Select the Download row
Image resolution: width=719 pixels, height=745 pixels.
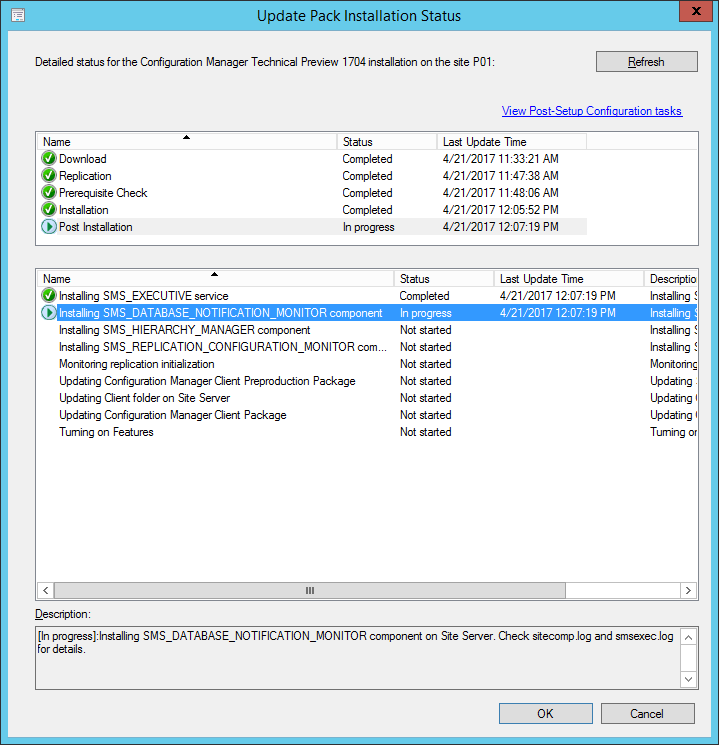314,159
